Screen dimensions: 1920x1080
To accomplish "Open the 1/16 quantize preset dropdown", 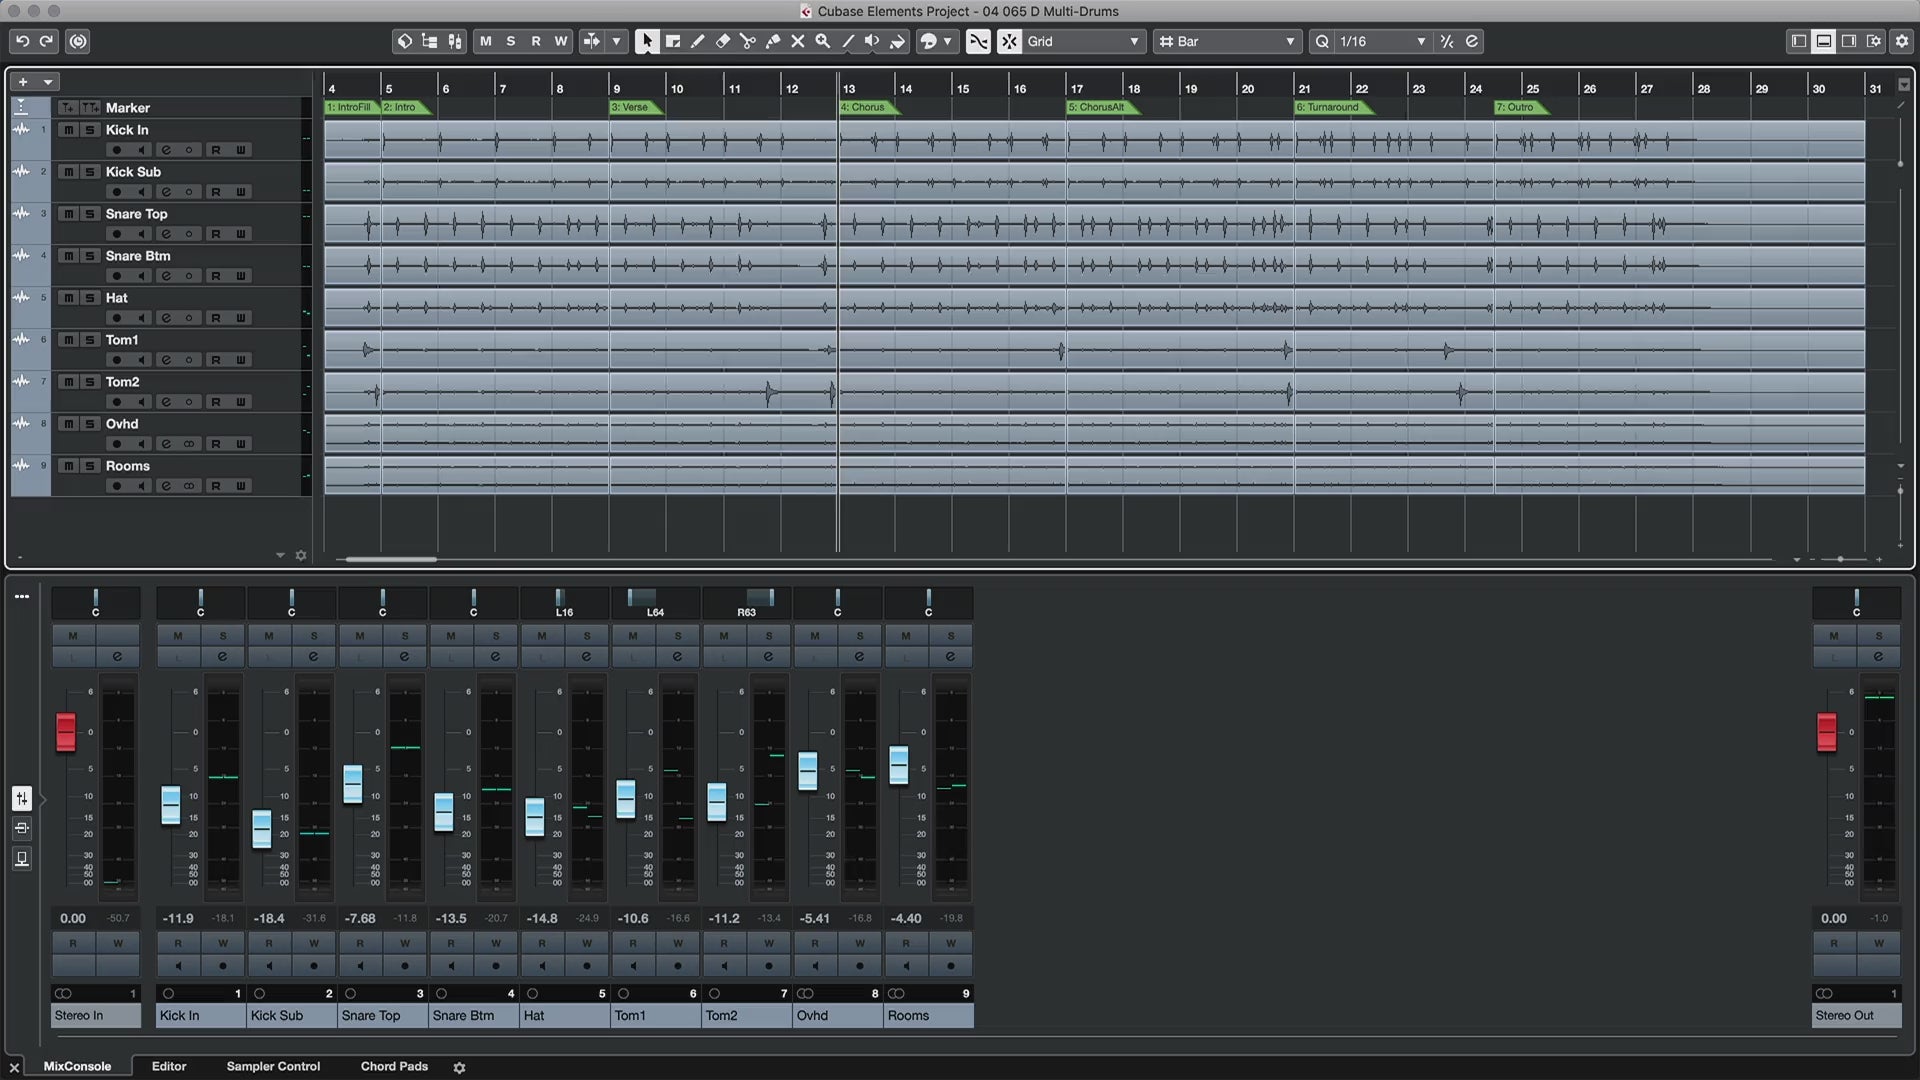I will coord(1420,41).
